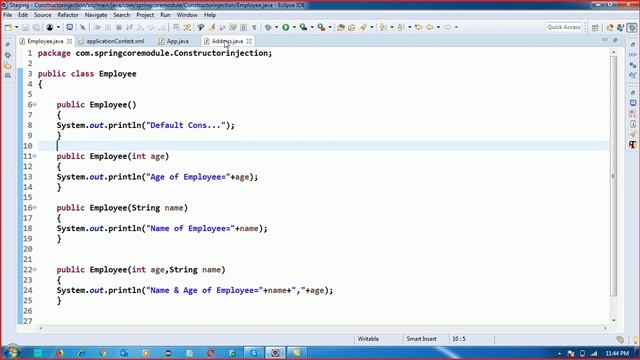This screenshot has height=360, width=640.
Task: Click the Last Edit Location icon
Action: (x=418, y=27)
